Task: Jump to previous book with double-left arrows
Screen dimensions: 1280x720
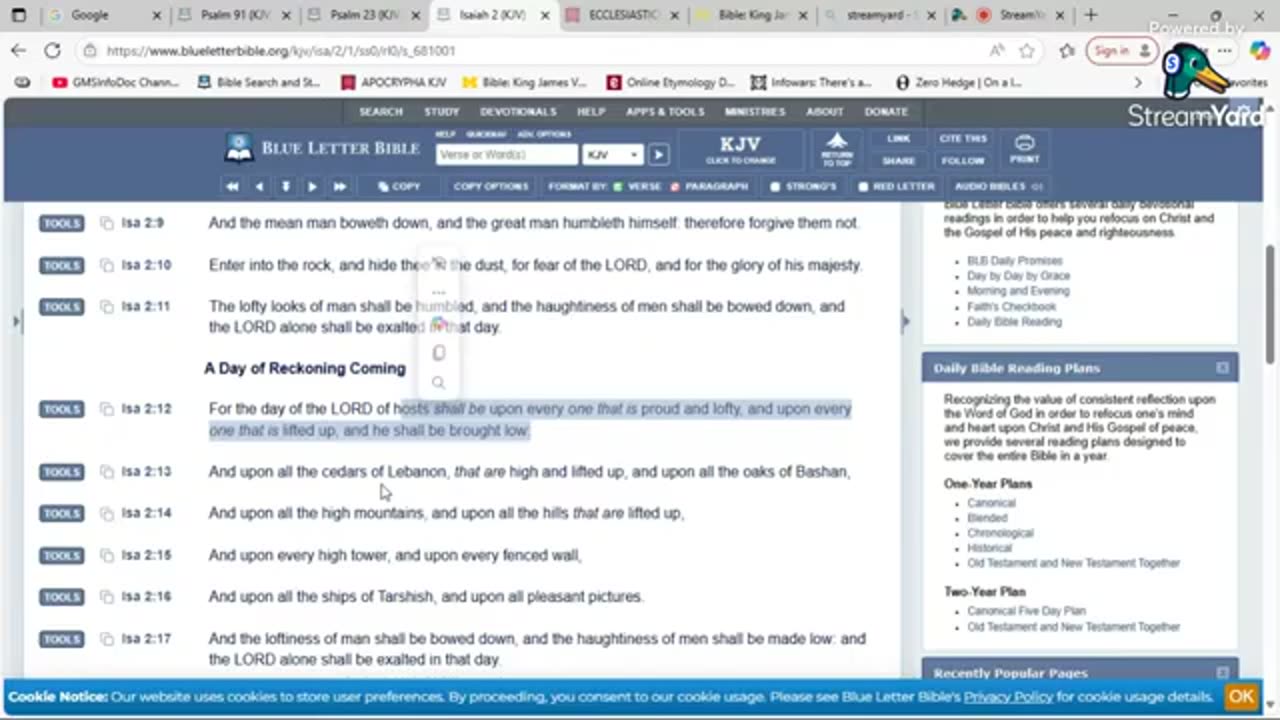Action: click(232, 187)
